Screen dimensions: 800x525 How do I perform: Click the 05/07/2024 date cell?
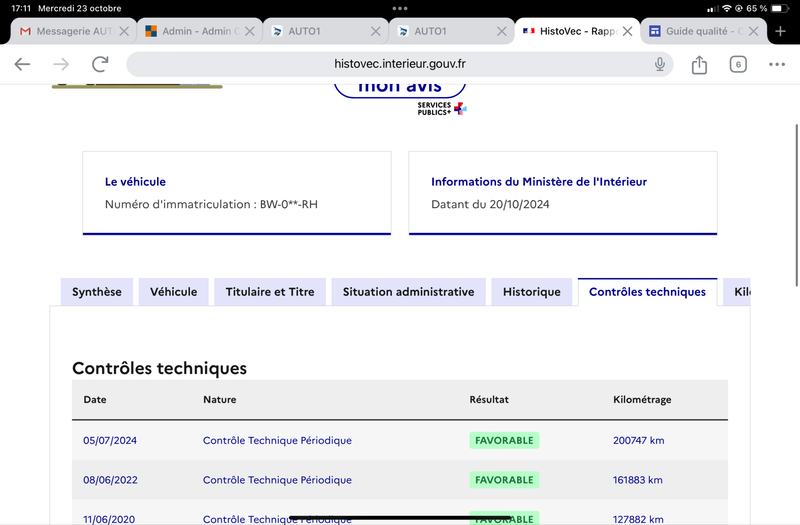pos(110,440)
